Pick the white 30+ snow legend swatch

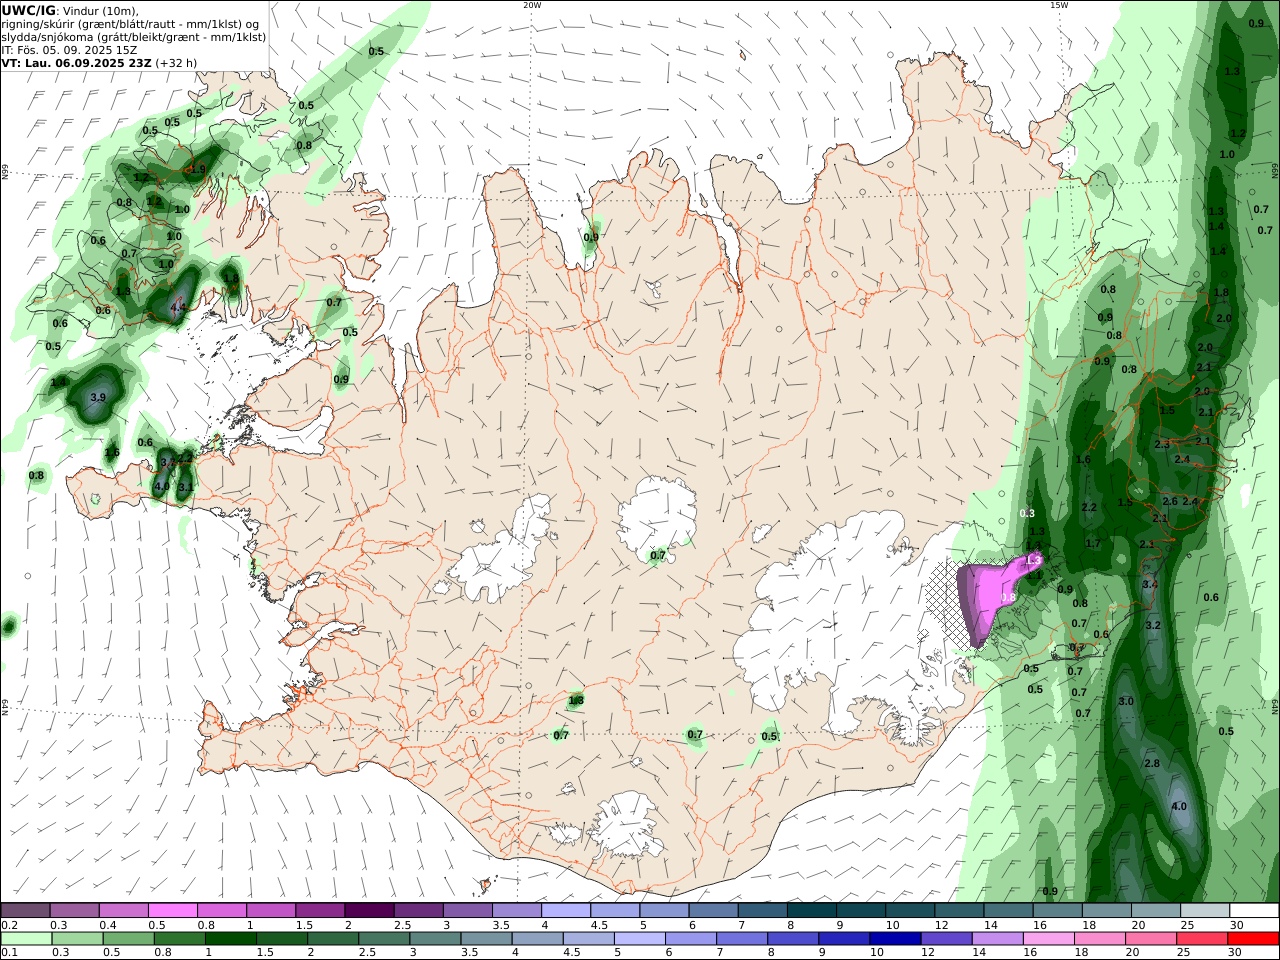pos(1254,910)
